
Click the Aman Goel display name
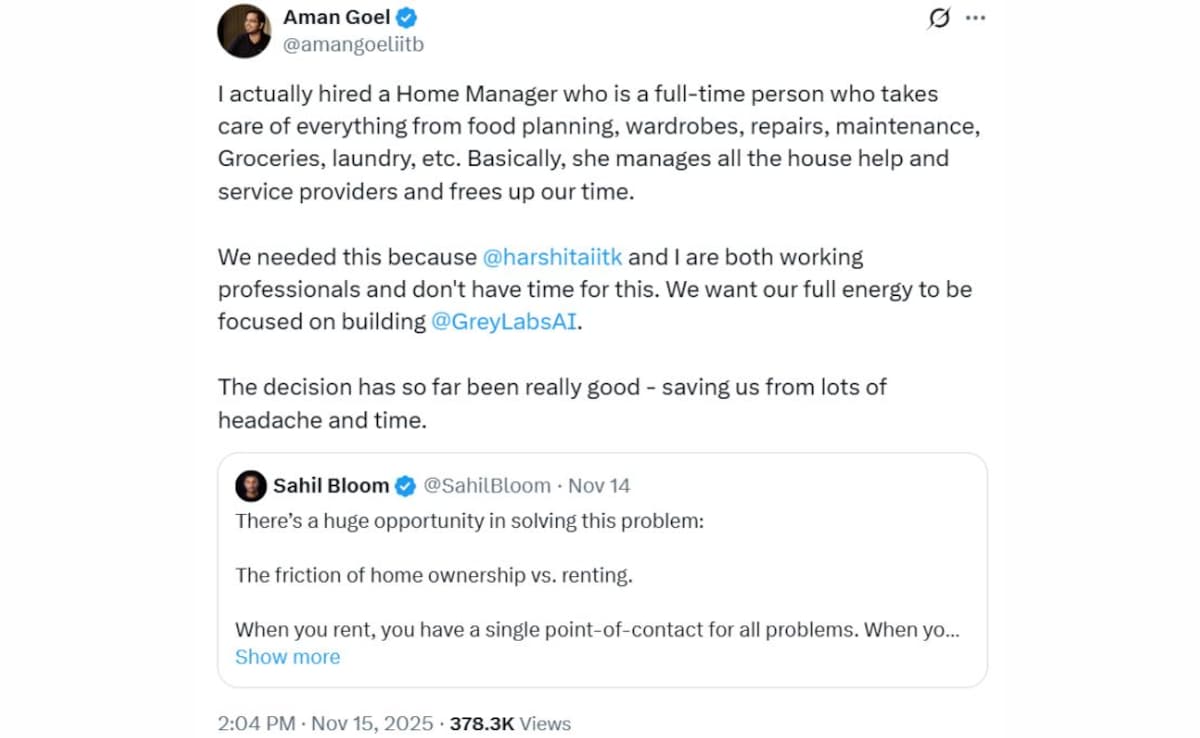coord(337,17)
